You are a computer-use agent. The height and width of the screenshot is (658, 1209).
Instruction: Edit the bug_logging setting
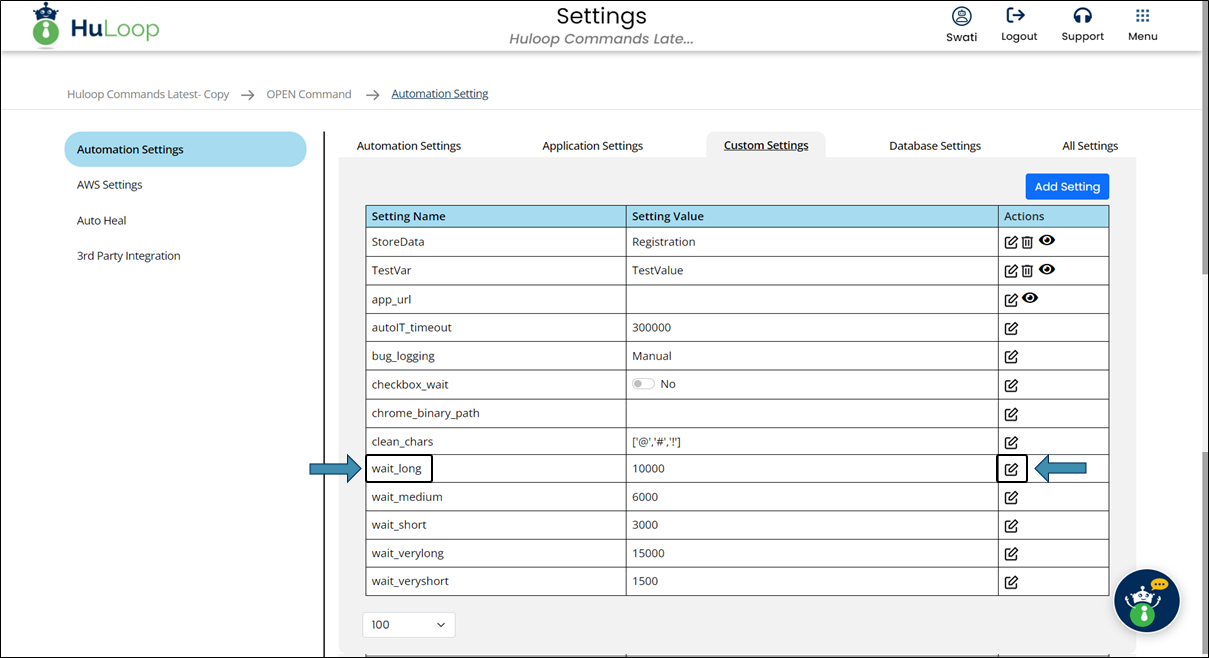coord(1011,356)
